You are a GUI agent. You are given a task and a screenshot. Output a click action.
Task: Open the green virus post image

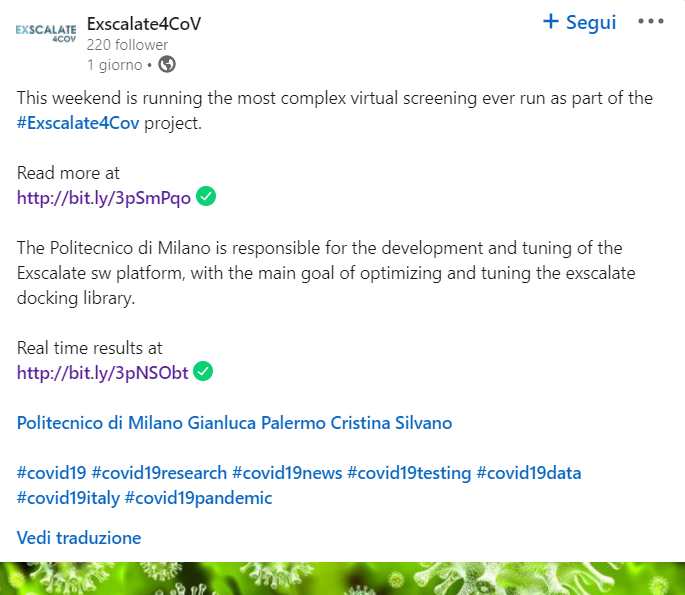coord(342,579)
